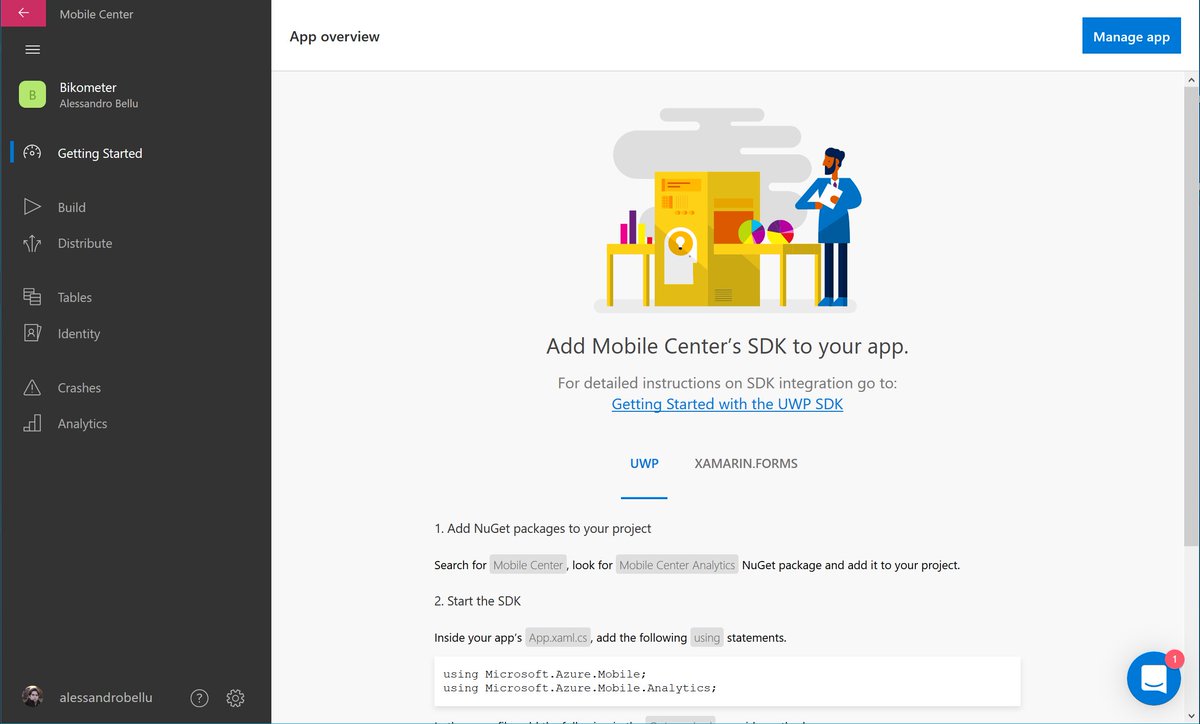Click the Manage app button
1200x724 pixels.
pyautogui.click(x=1131, y=36)
